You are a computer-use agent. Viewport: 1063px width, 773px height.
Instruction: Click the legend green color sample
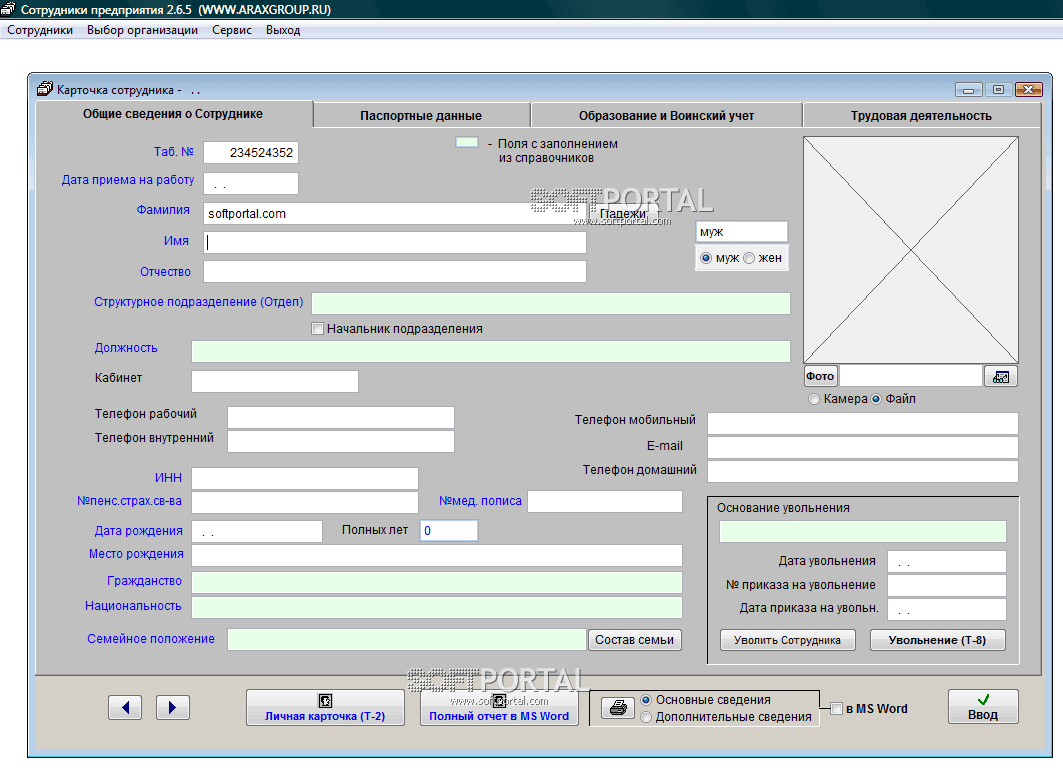[x=466, y=142]
